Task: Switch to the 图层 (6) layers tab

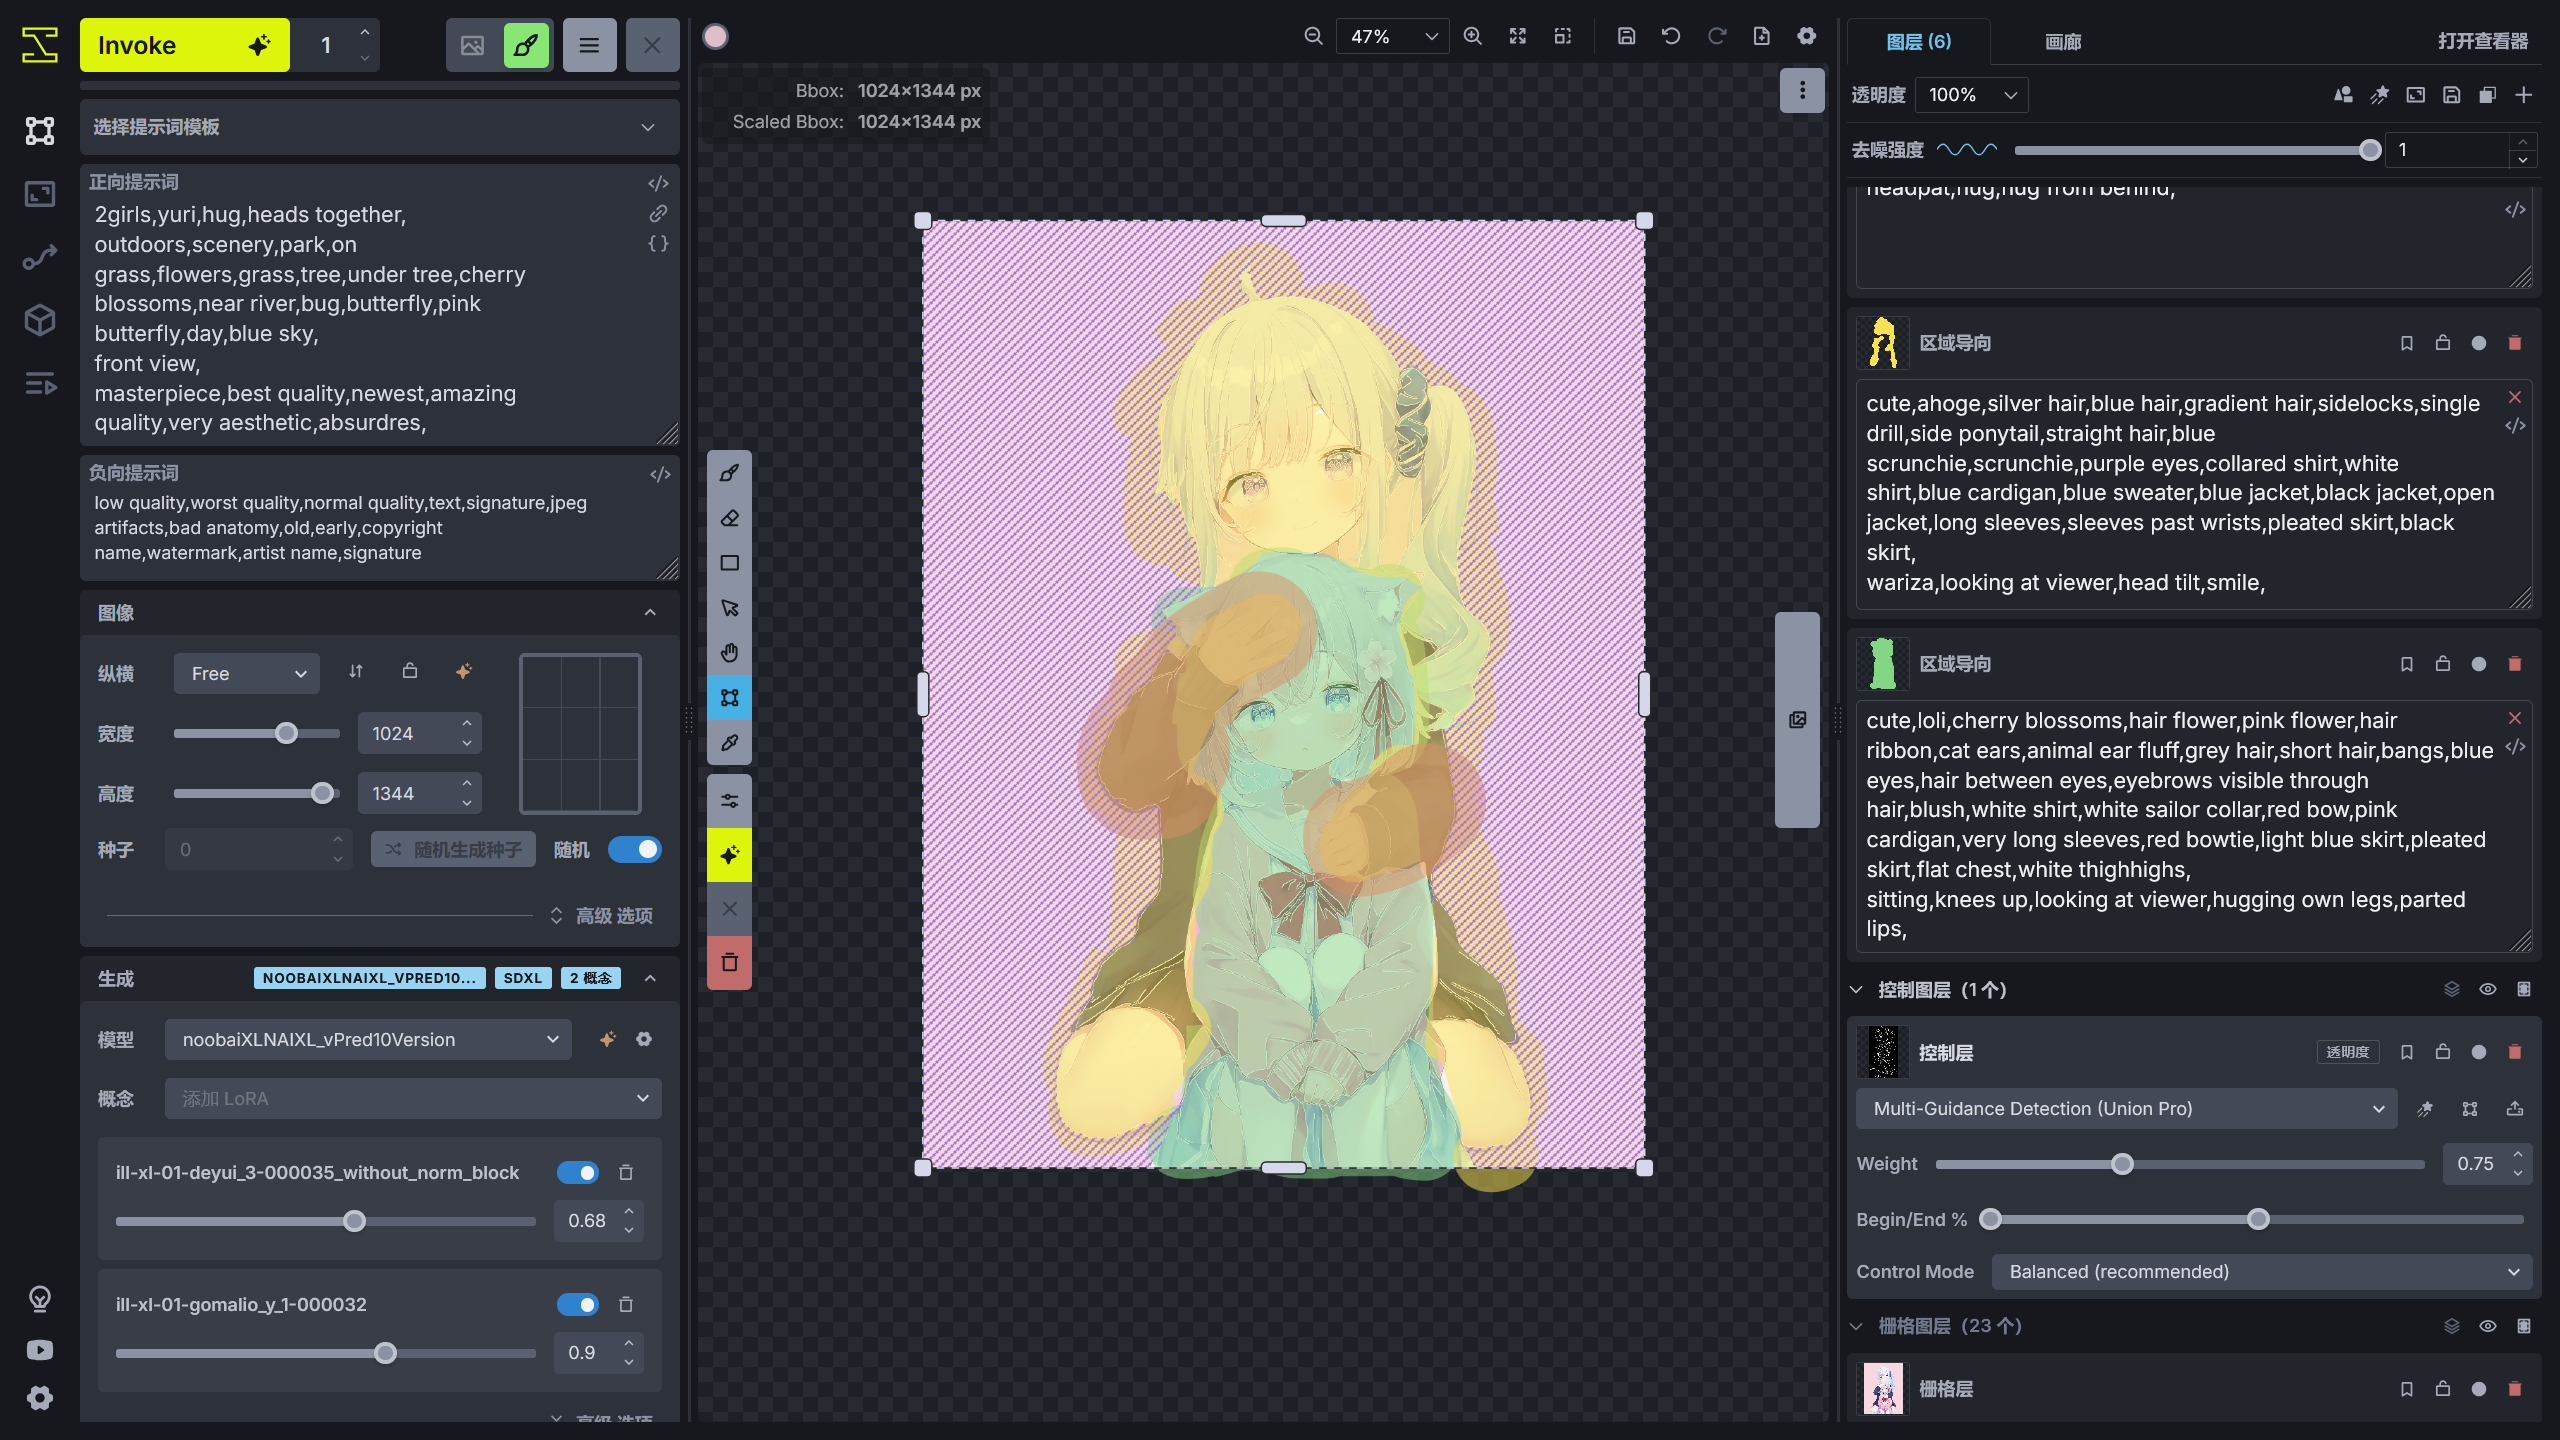Action: [1918, 41]
